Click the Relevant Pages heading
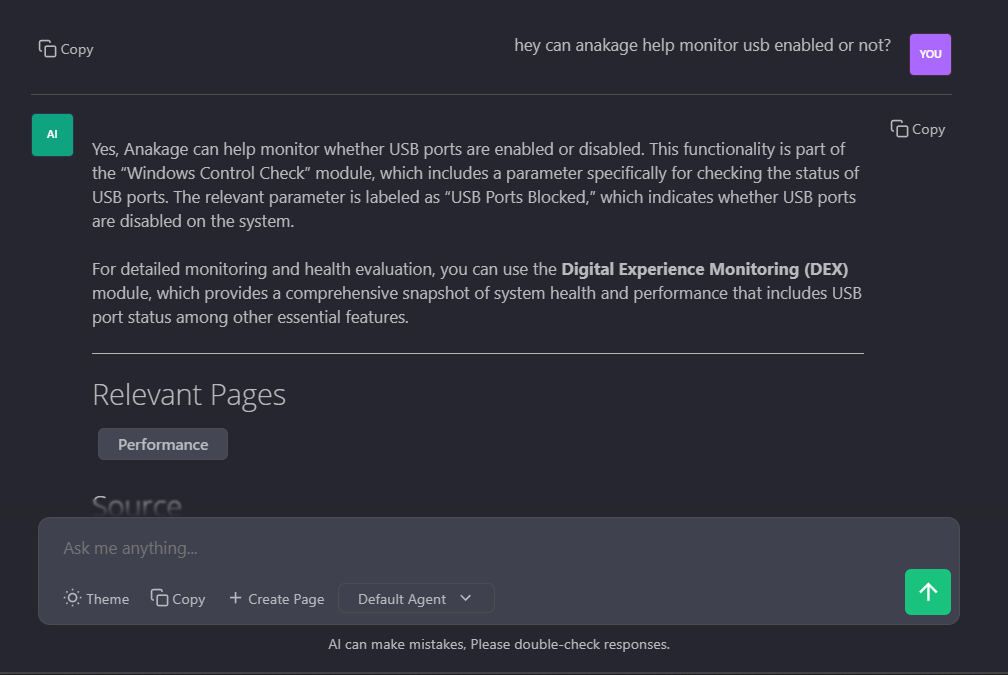Screen dimensions: 1008x675 tap(189, 395)
